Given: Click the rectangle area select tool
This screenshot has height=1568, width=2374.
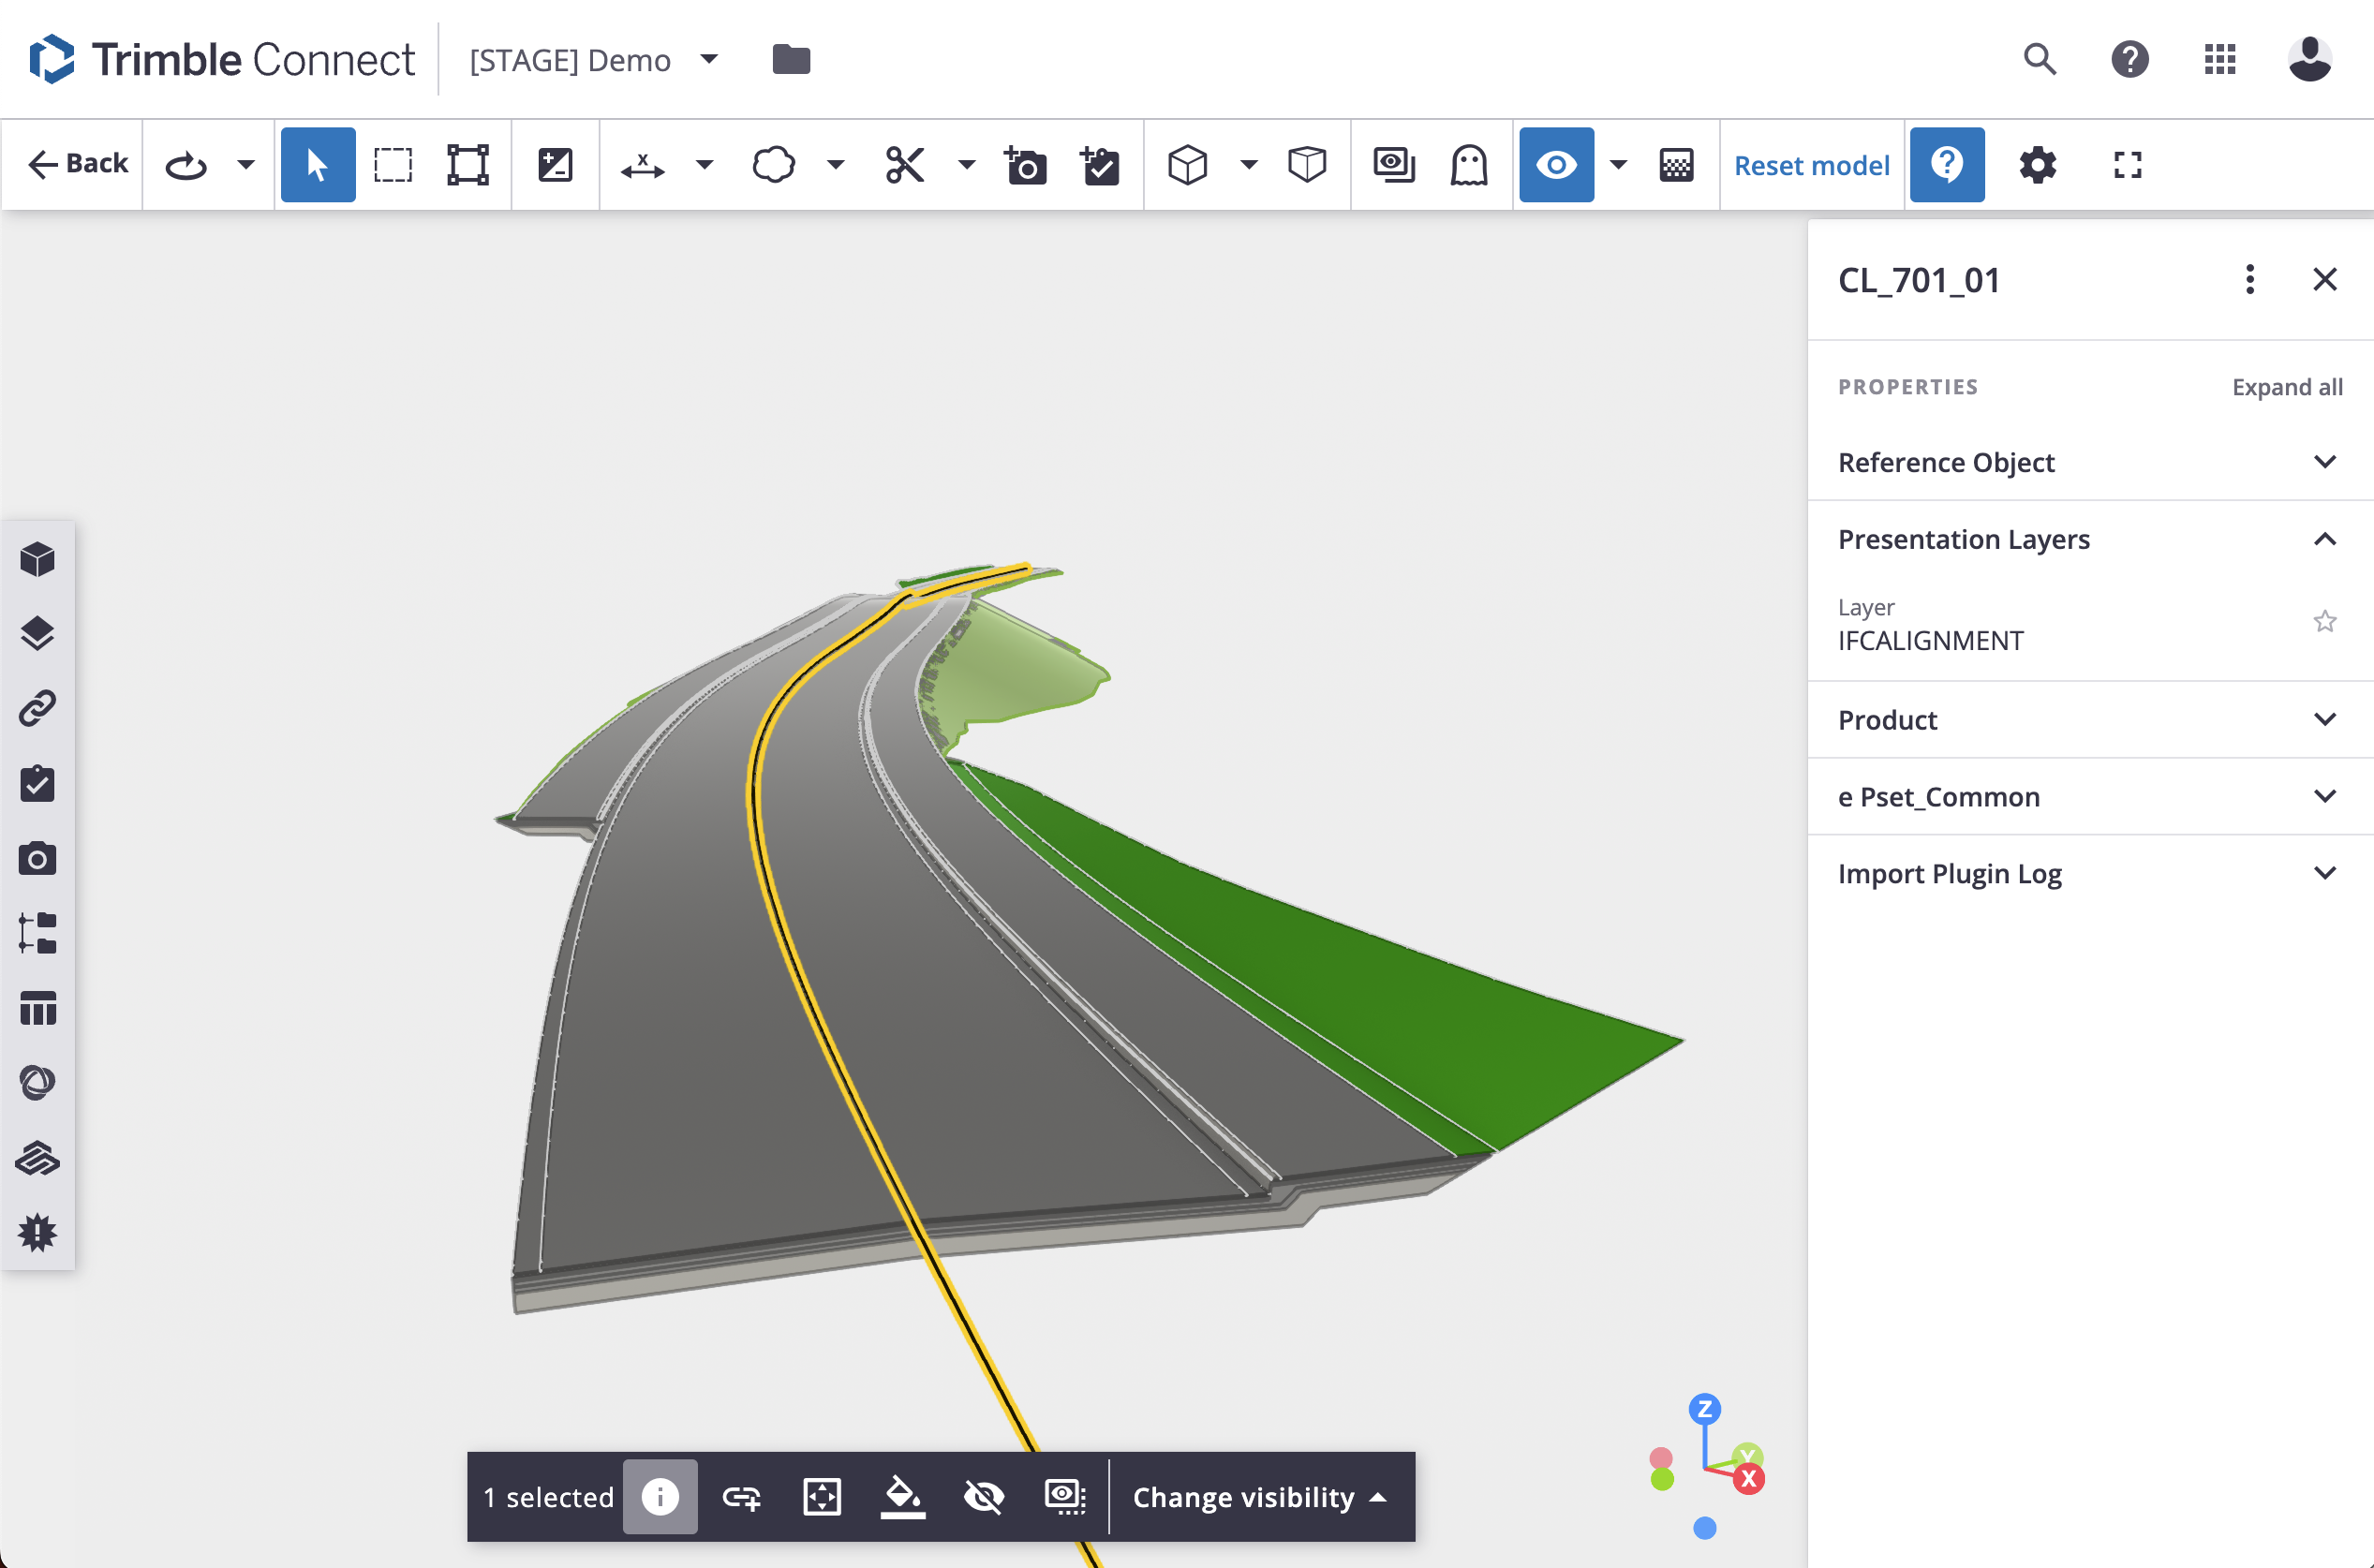Looking at the screenshot, I should 393,165.
